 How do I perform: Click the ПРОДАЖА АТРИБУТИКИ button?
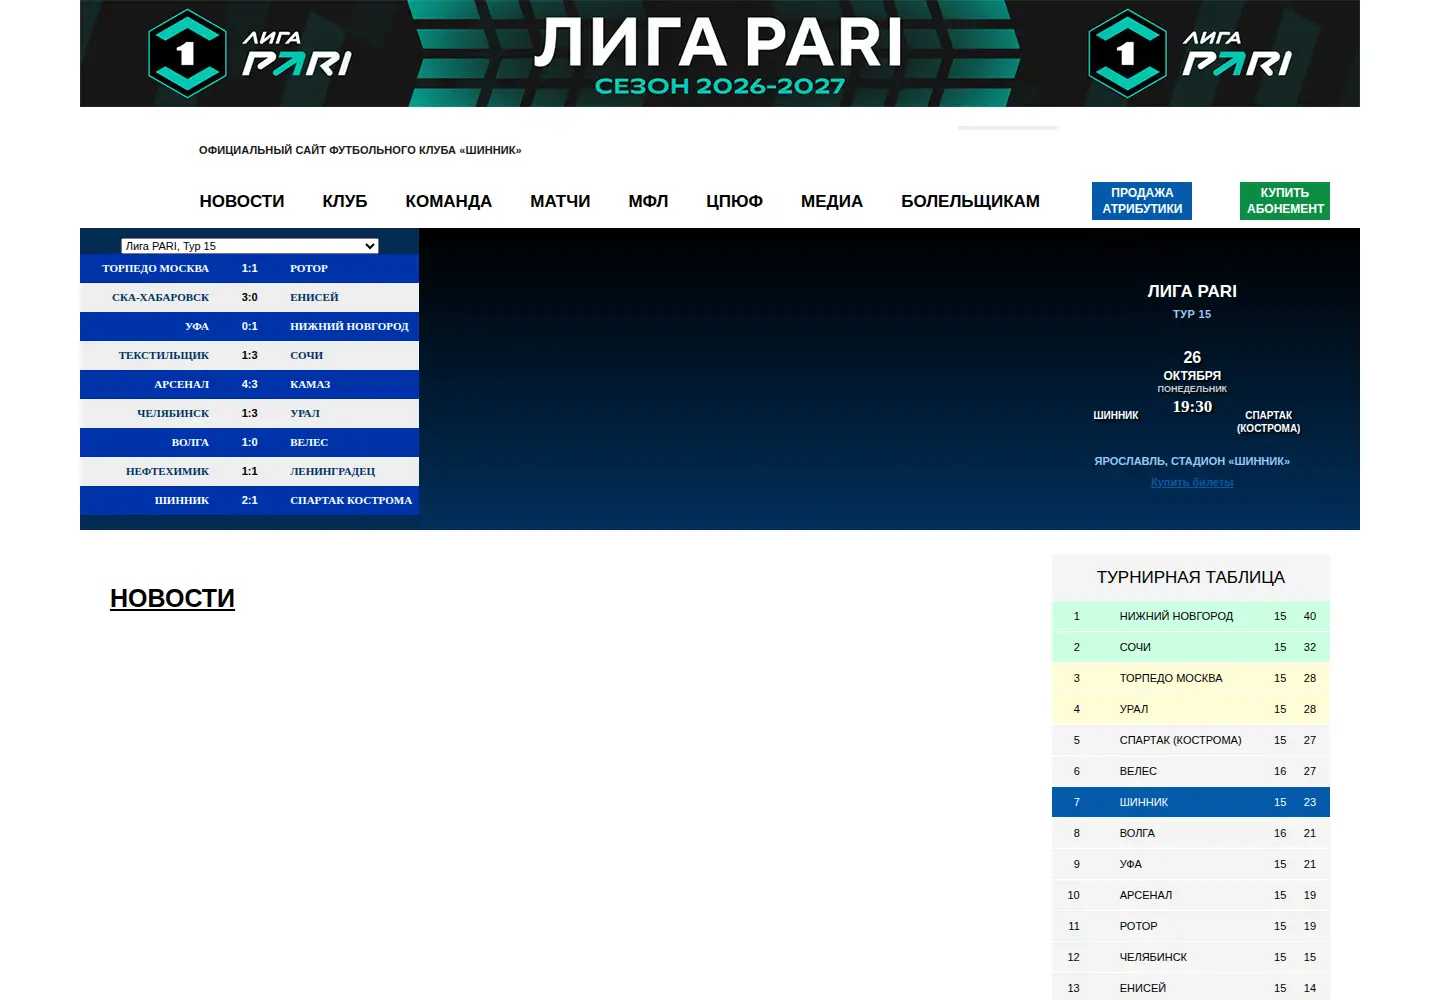(x=1142, y=201)
